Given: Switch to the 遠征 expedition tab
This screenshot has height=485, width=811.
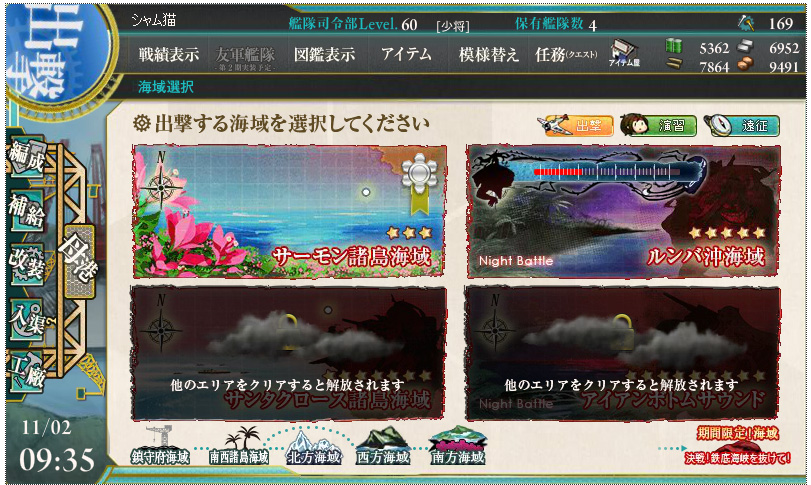Looking at the screenshot, I should 742,125.
